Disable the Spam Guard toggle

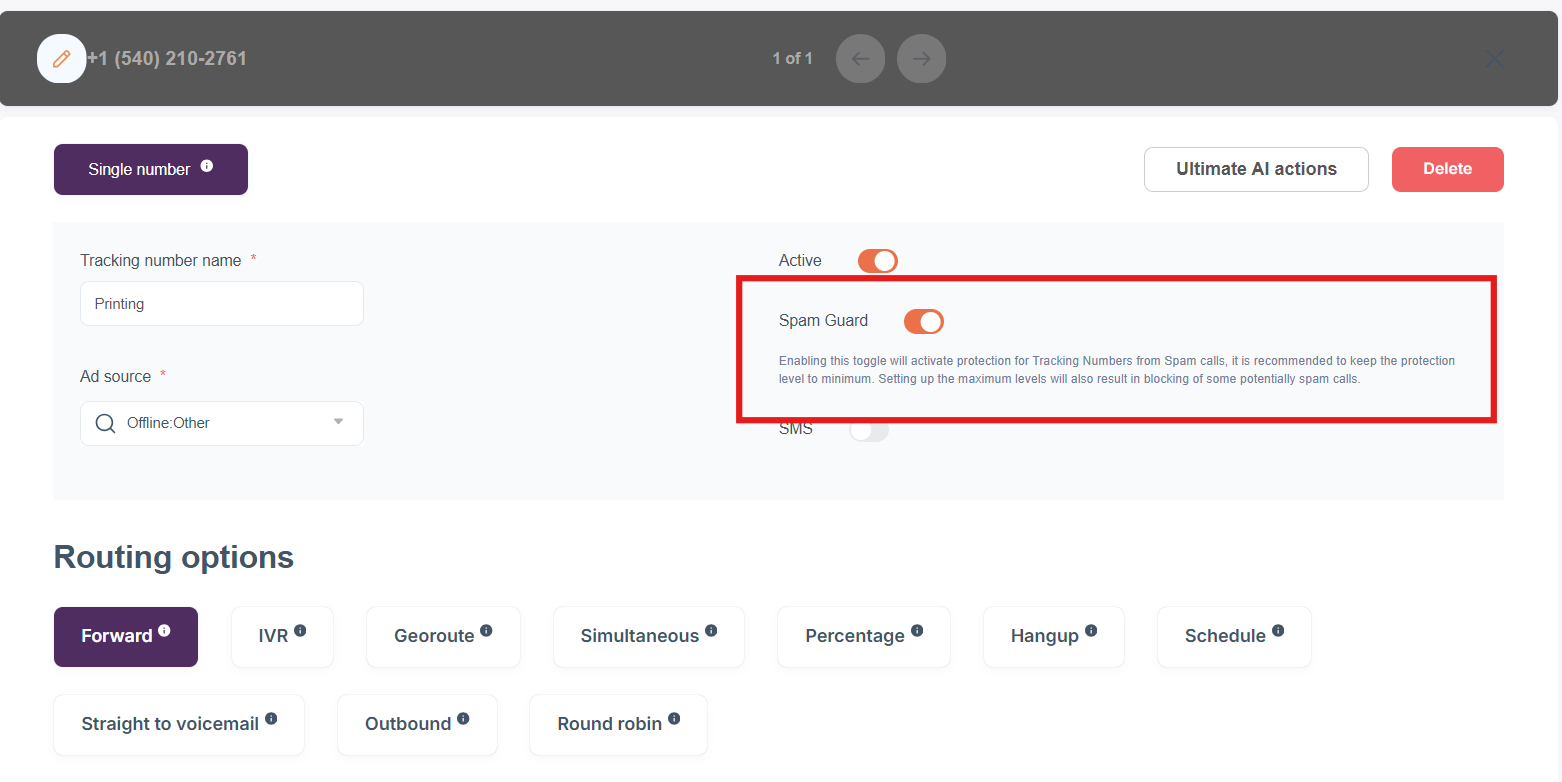pos(923,321)
